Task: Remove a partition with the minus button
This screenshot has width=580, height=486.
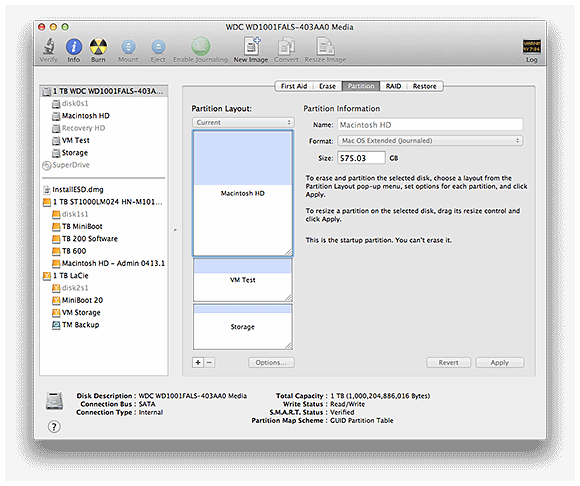Action: (209, 362)
